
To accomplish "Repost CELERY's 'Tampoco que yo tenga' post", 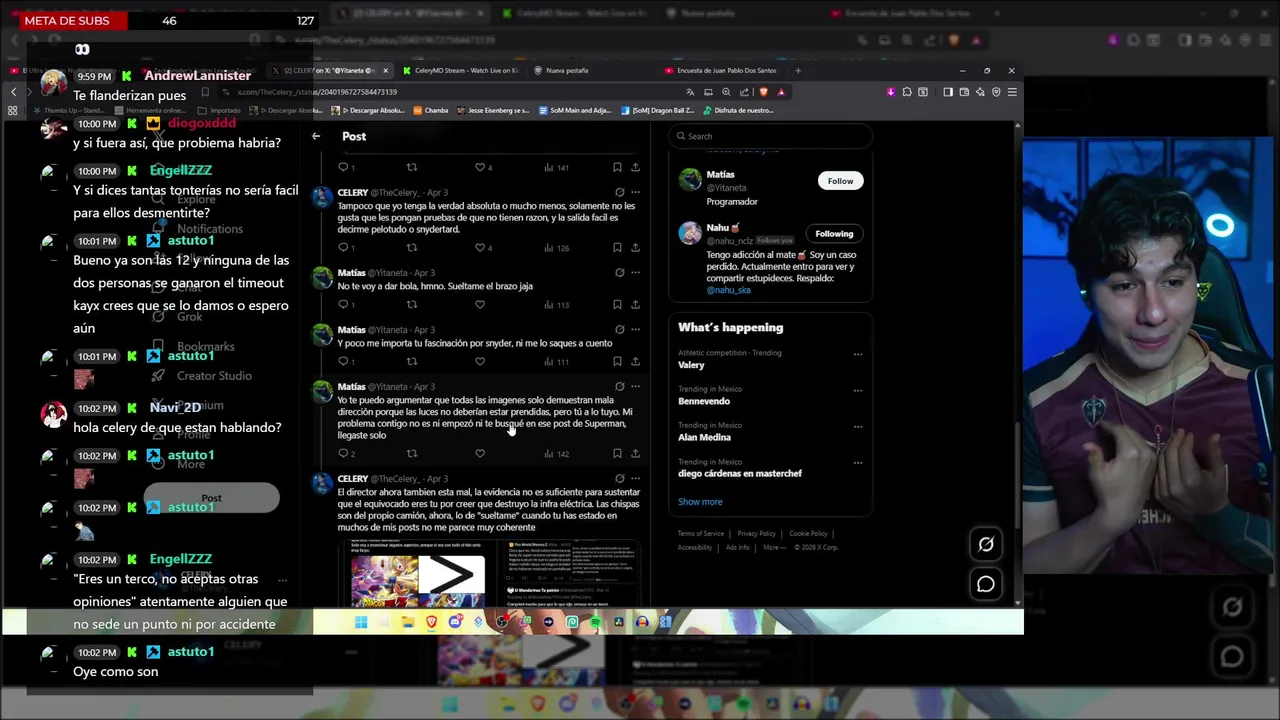I will click(x=411, y=247).
